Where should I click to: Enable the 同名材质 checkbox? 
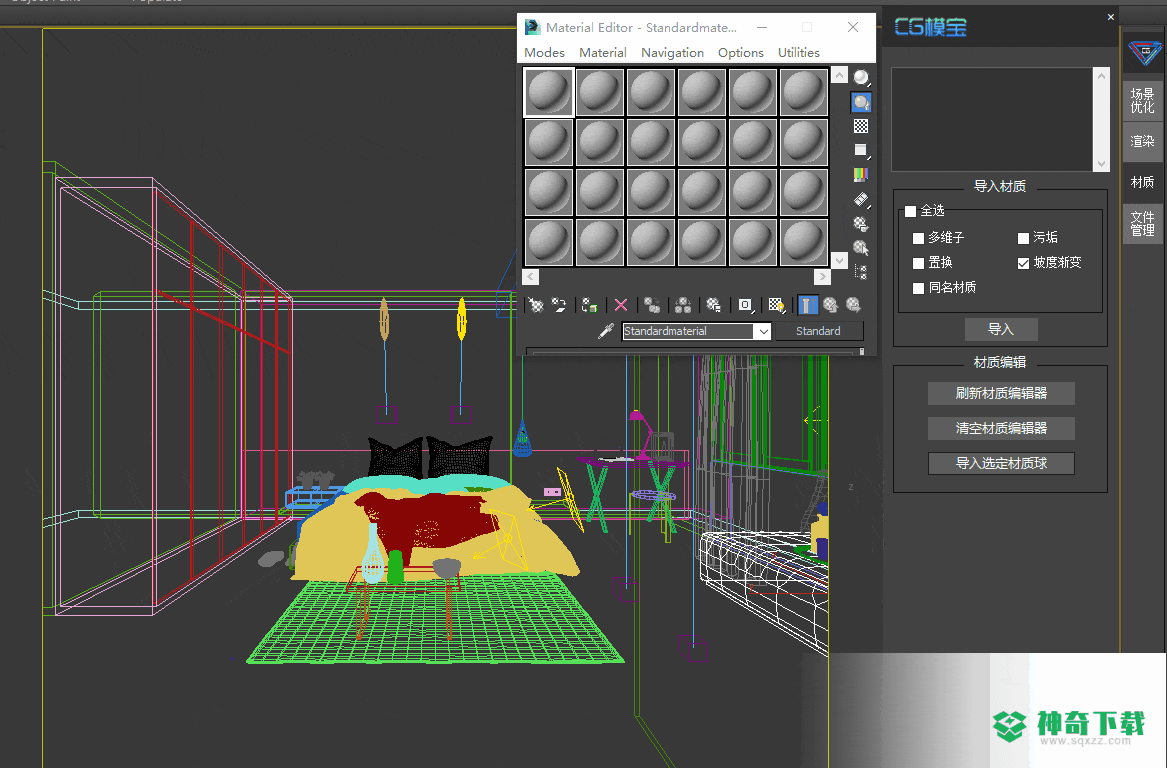(918, 288)
